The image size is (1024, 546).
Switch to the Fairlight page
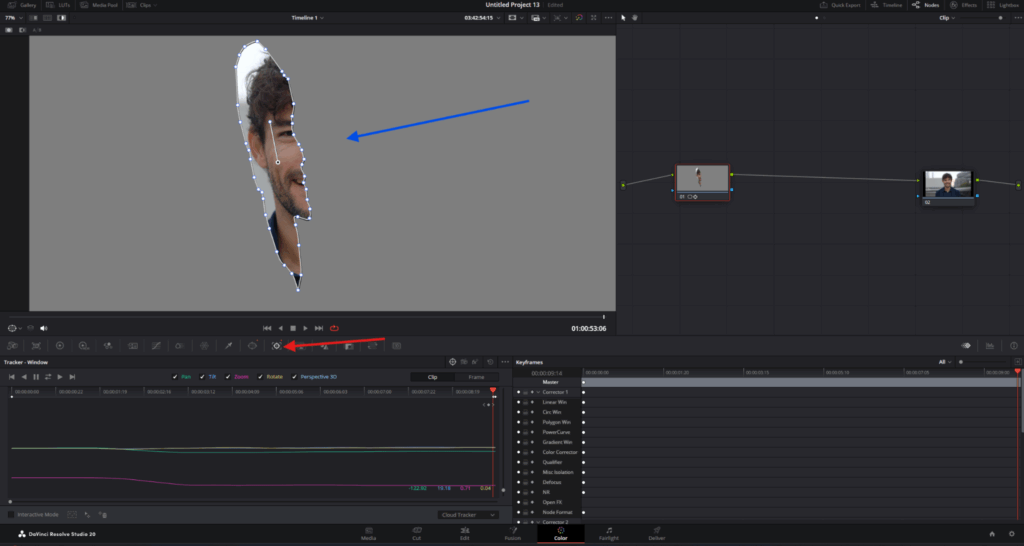[608, 533]
